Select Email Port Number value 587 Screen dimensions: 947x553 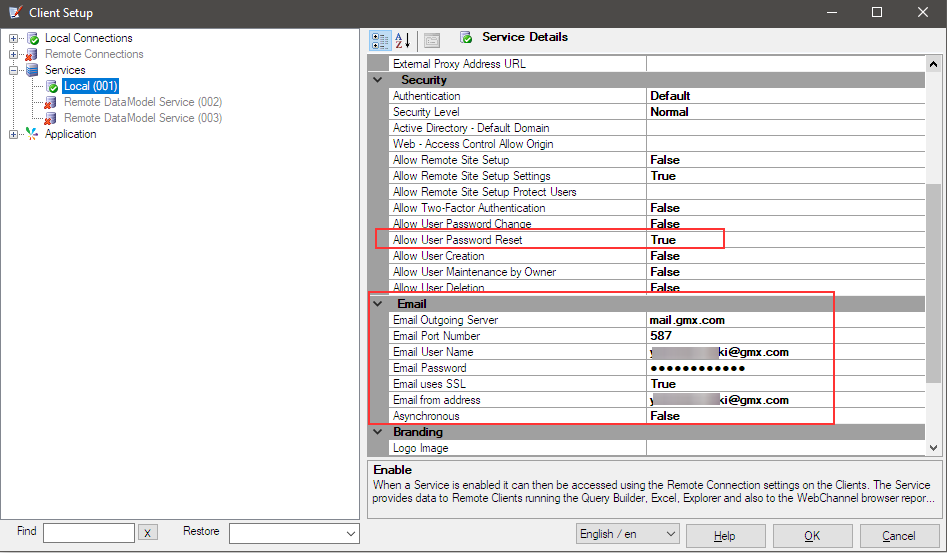coord(661,336)
